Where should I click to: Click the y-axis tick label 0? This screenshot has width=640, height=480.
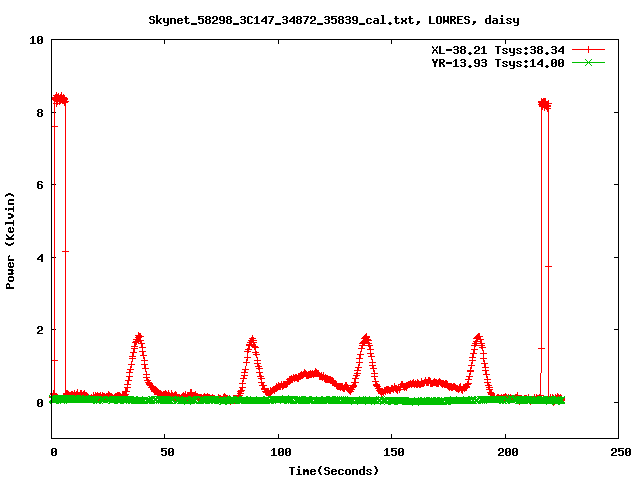point(40,403)
